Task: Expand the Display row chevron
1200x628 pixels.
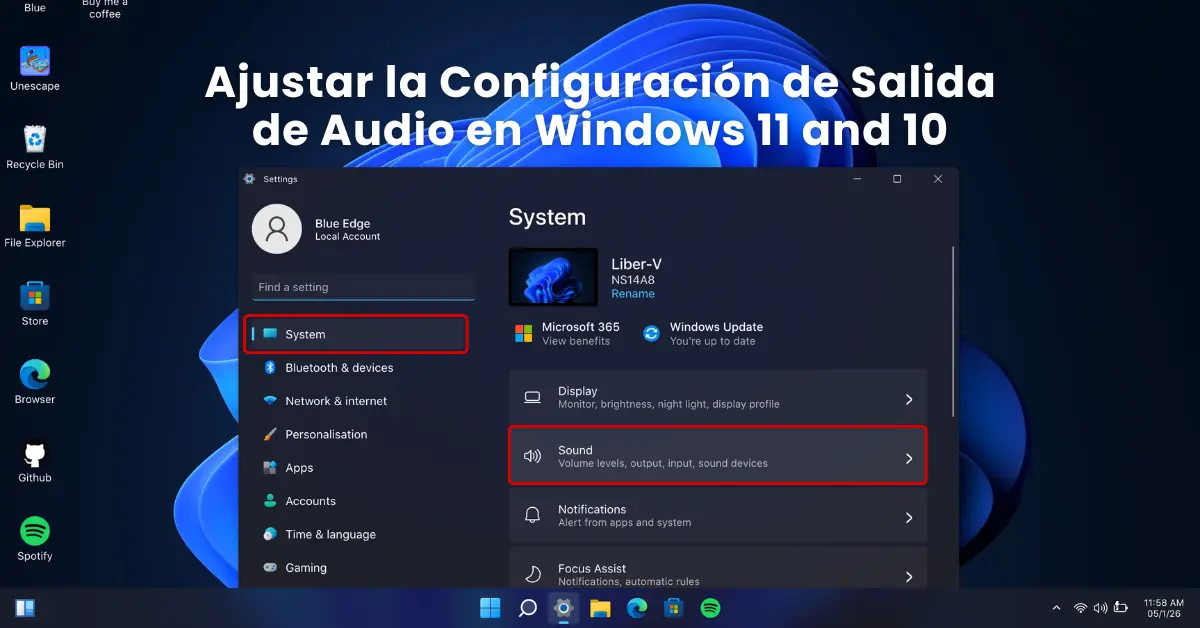Action: pyautogui.click(x=909, y=399)
